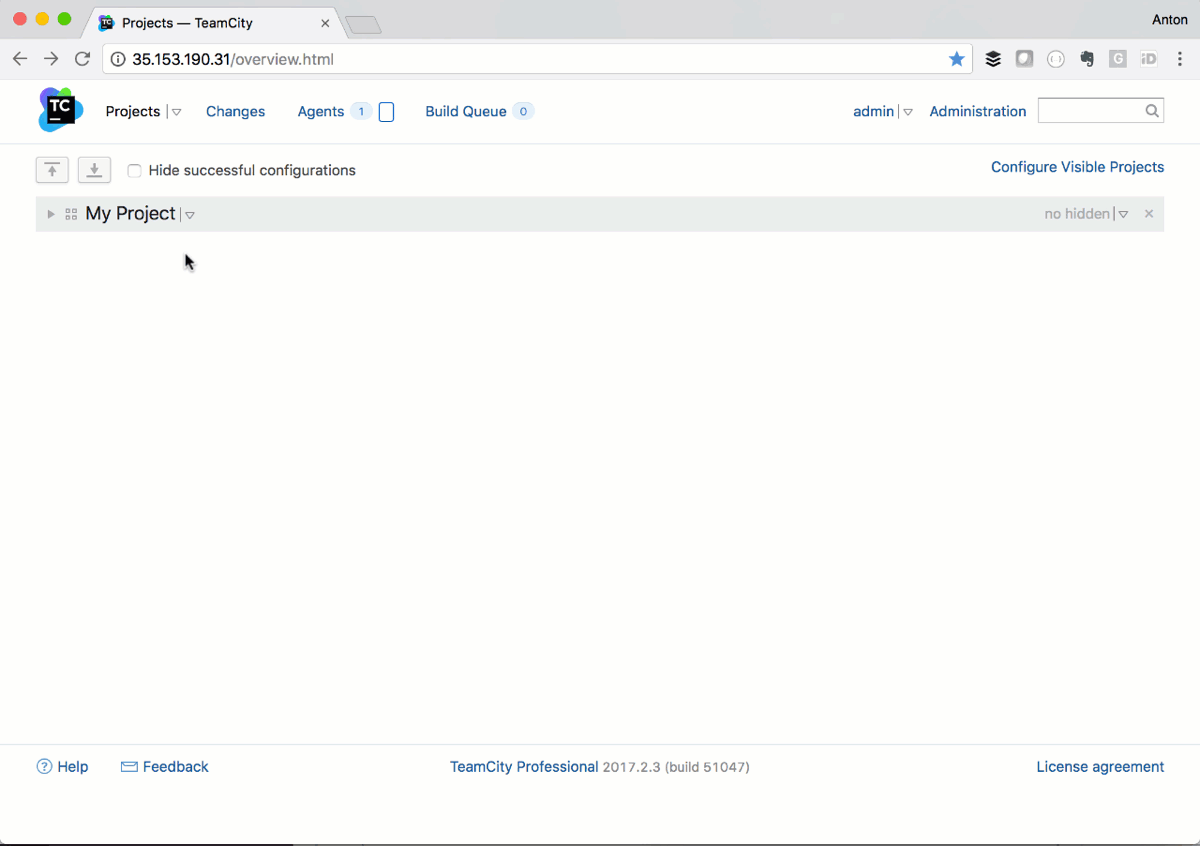This screenshot has height=846, width=1200.
Task: Expand all projects using the down-arrow icon
Action: click(x=94, y=169)
